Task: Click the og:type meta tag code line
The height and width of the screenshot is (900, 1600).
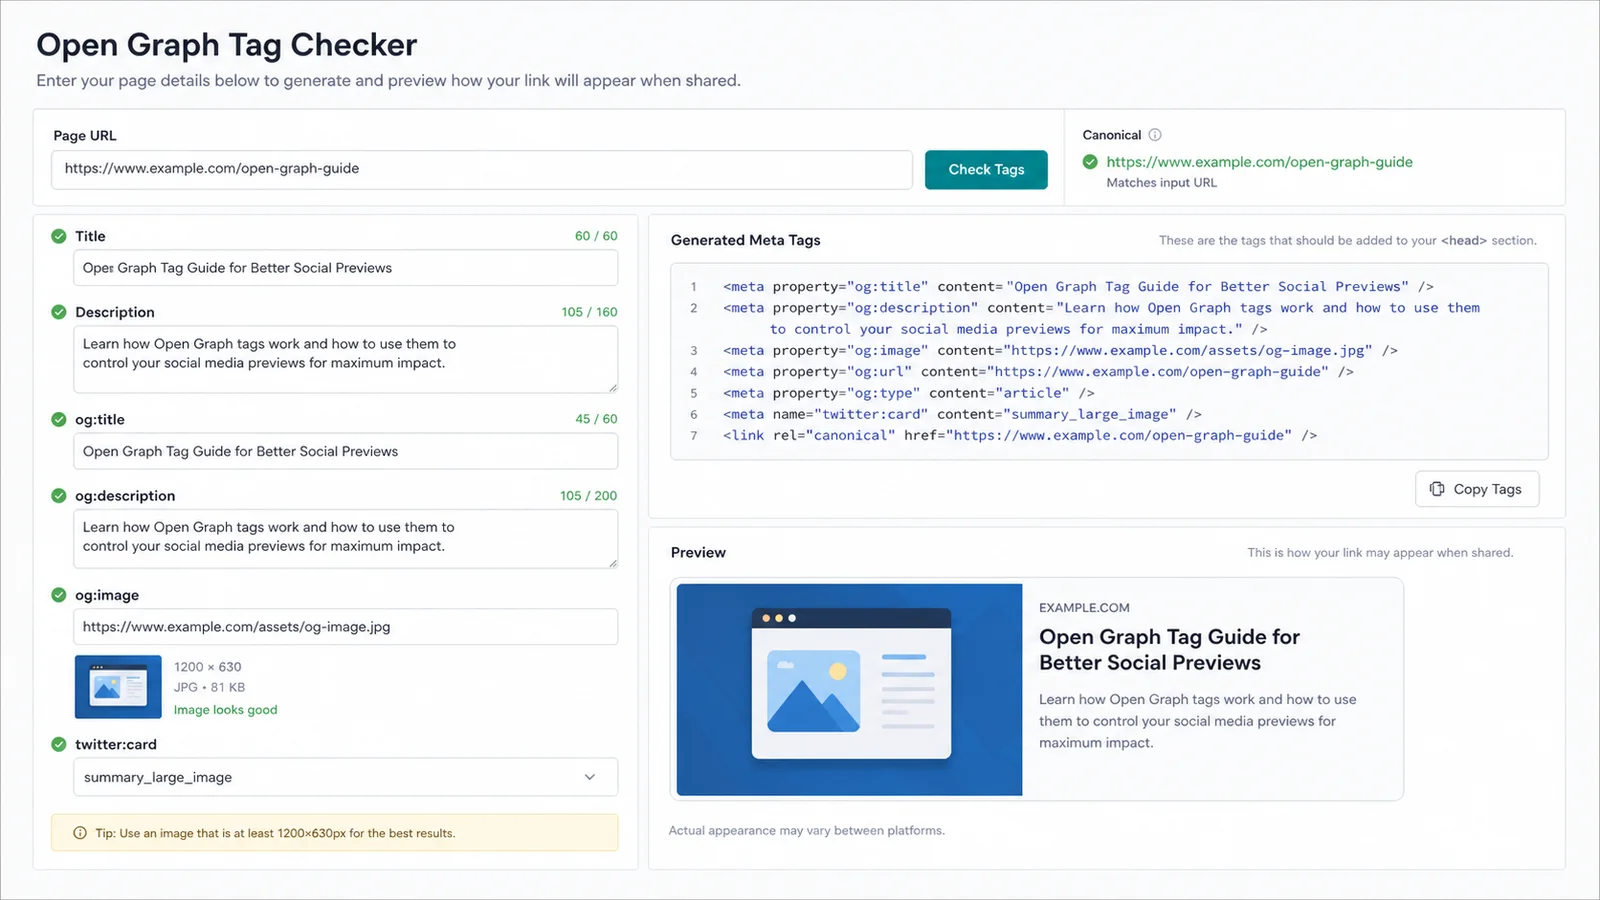Action: [908, 393]
